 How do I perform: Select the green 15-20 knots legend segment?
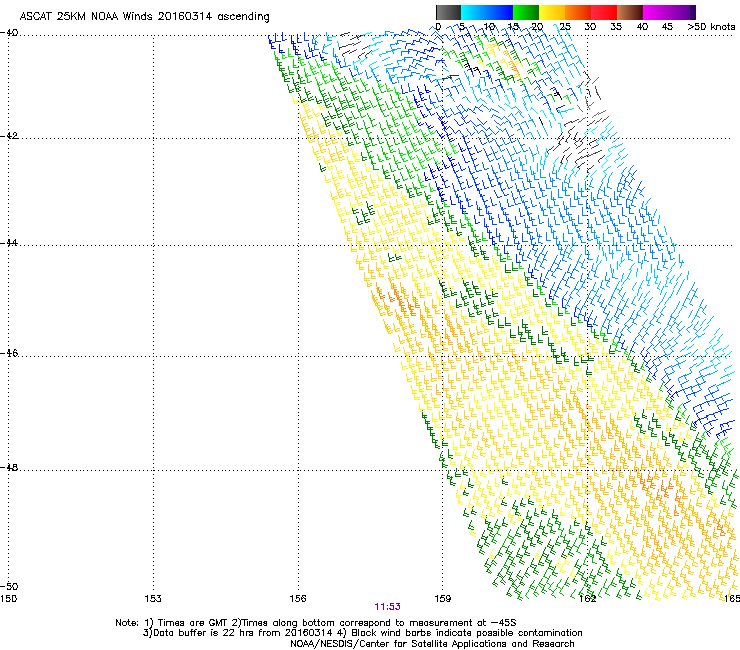coord(526,12)
